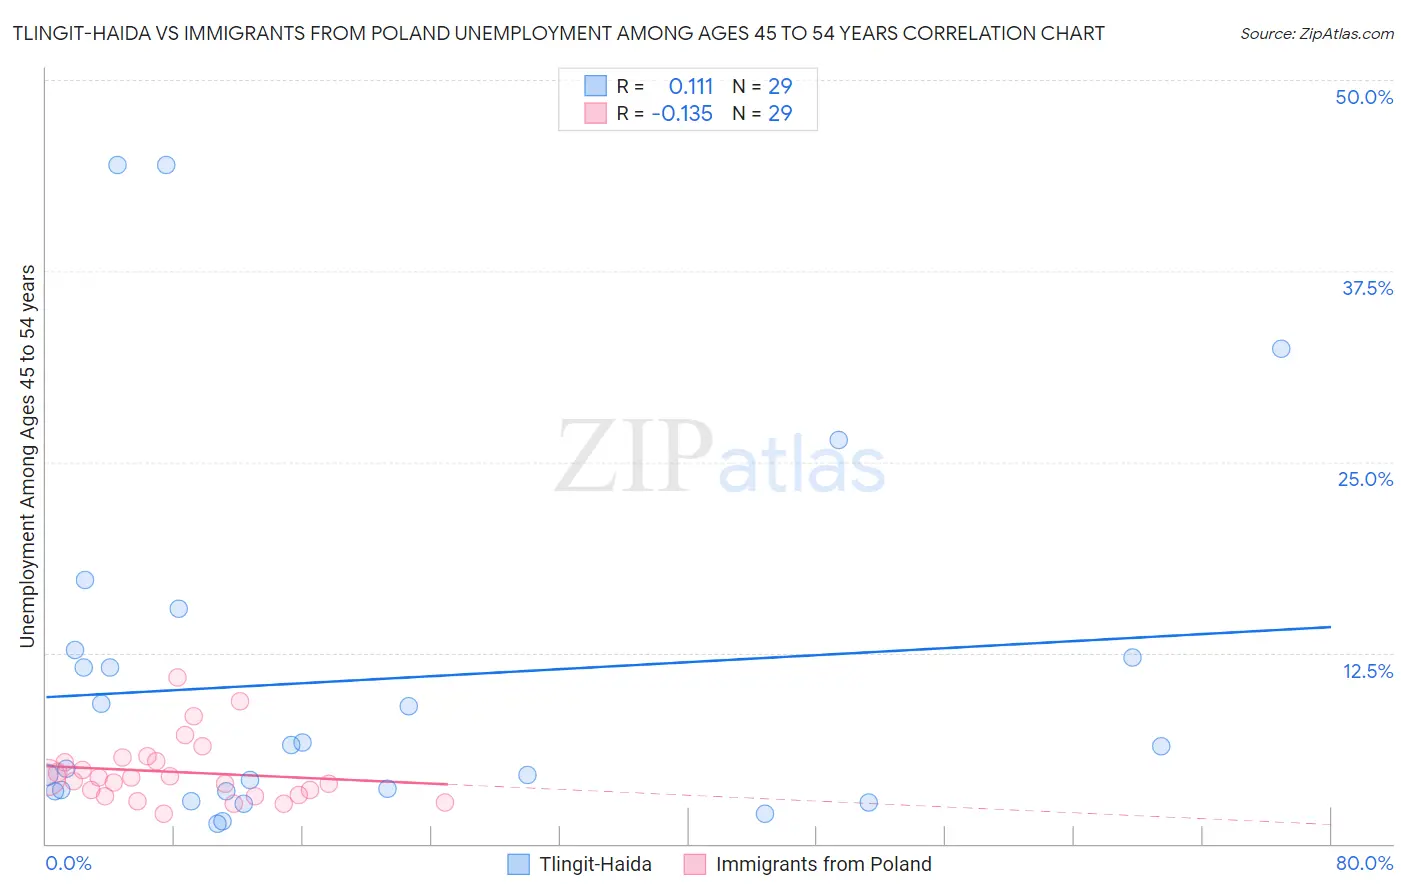
Task: Click the 50.0% y-axis label
Action: [1364, 97]
